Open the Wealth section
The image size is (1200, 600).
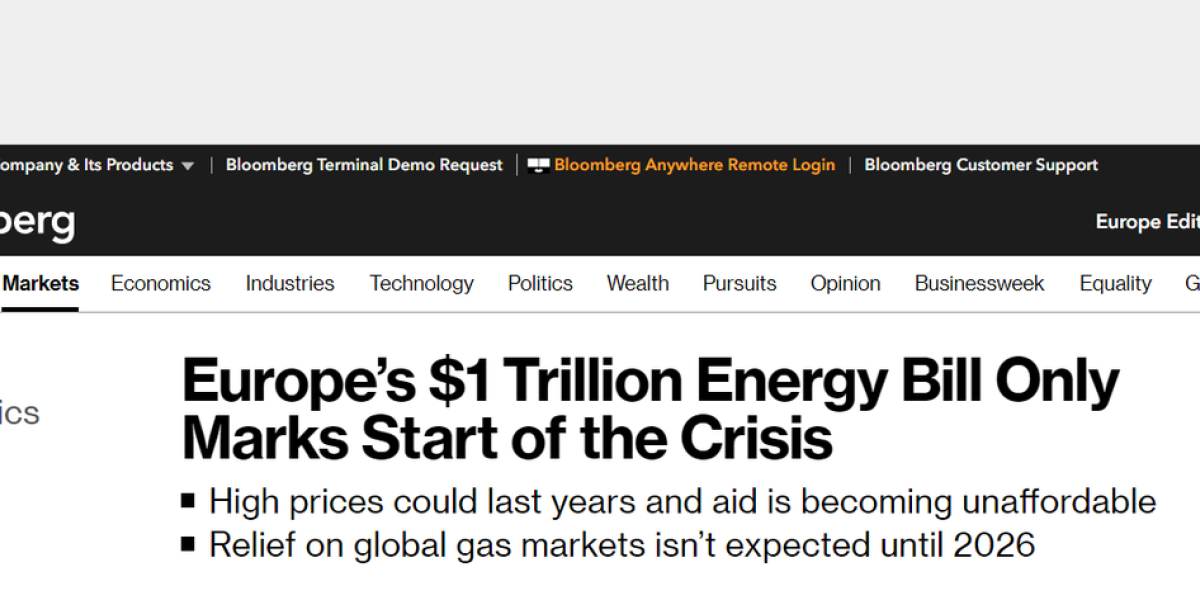637,283
